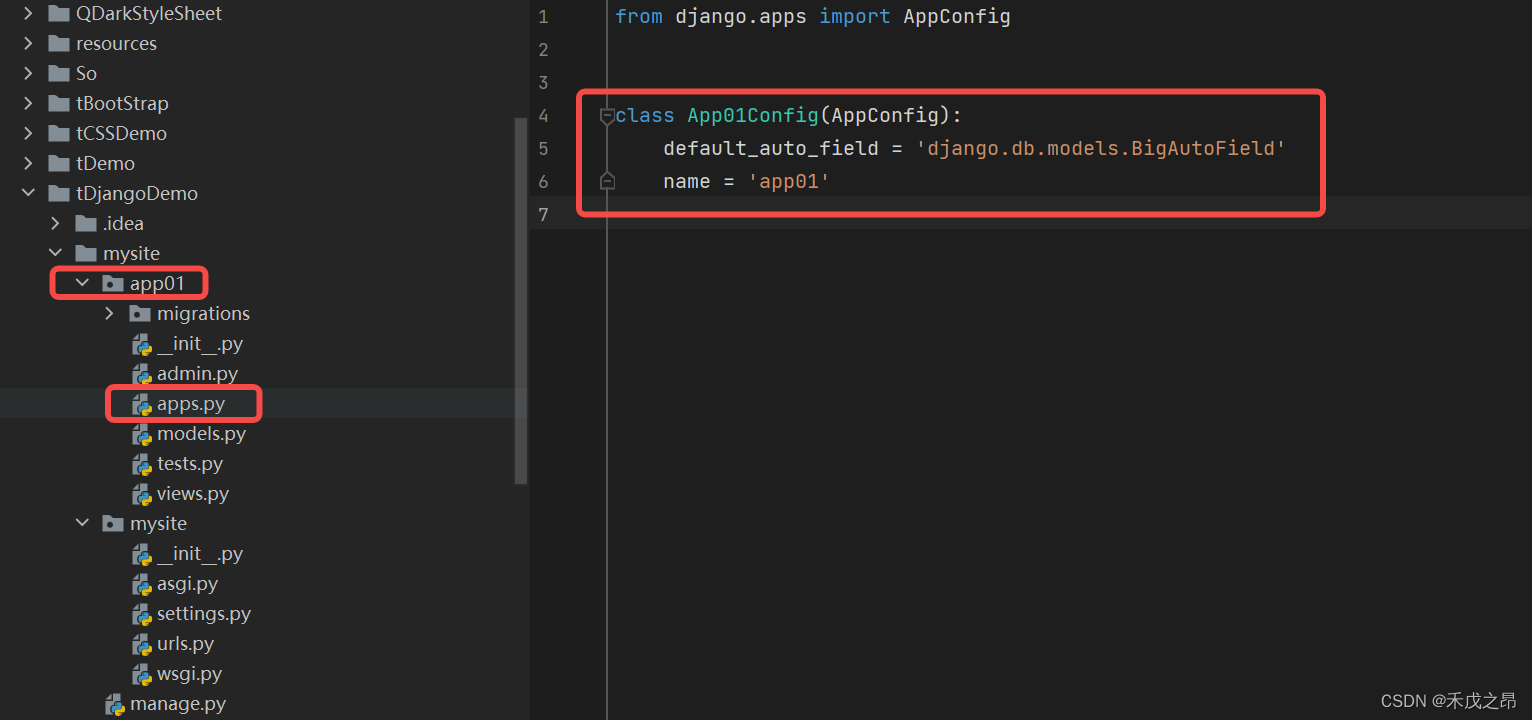Click Python file icon of settings.py
This screenshot has width=1532, height=720.
point(141,614)
